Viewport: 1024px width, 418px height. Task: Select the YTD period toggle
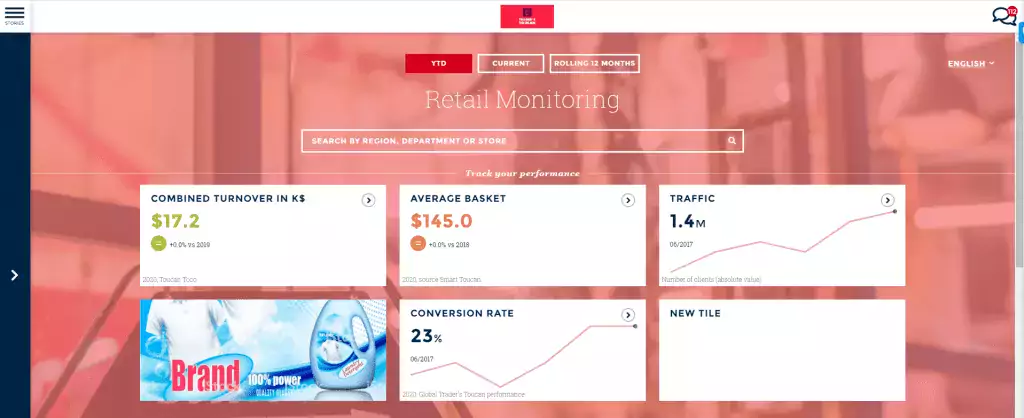(x=438, y=63)
